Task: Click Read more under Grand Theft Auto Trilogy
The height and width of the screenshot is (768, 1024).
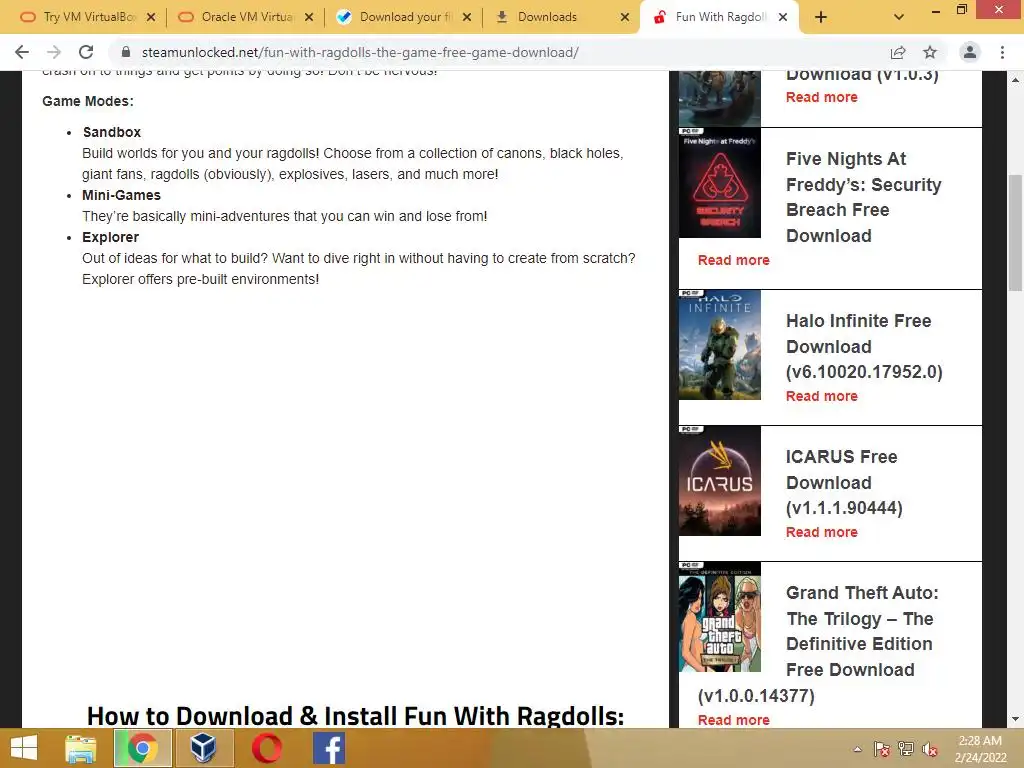Action: click(733, 720)
